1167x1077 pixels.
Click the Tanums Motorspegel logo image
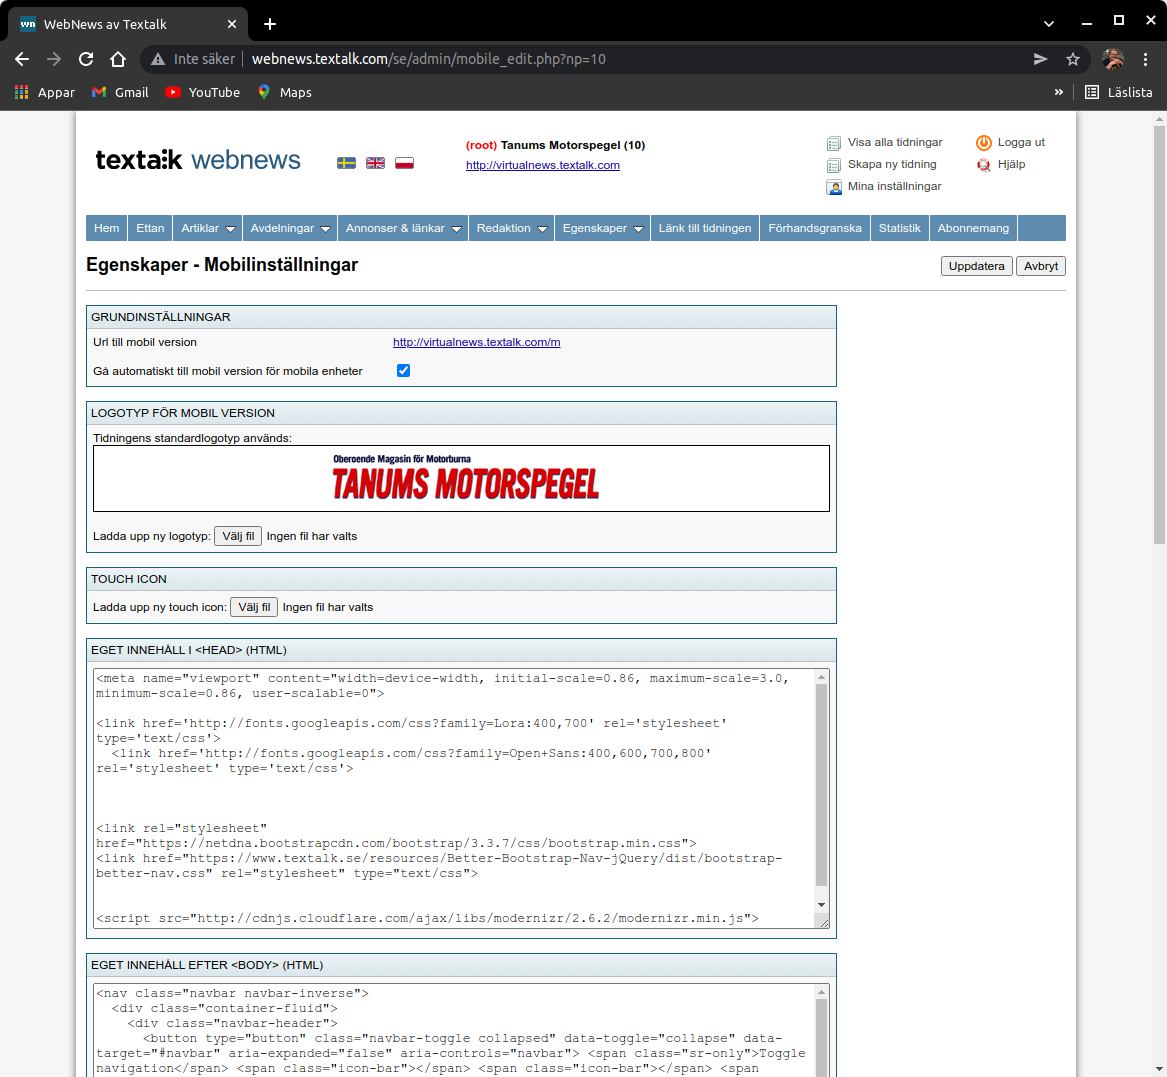[x=465, y=478]
